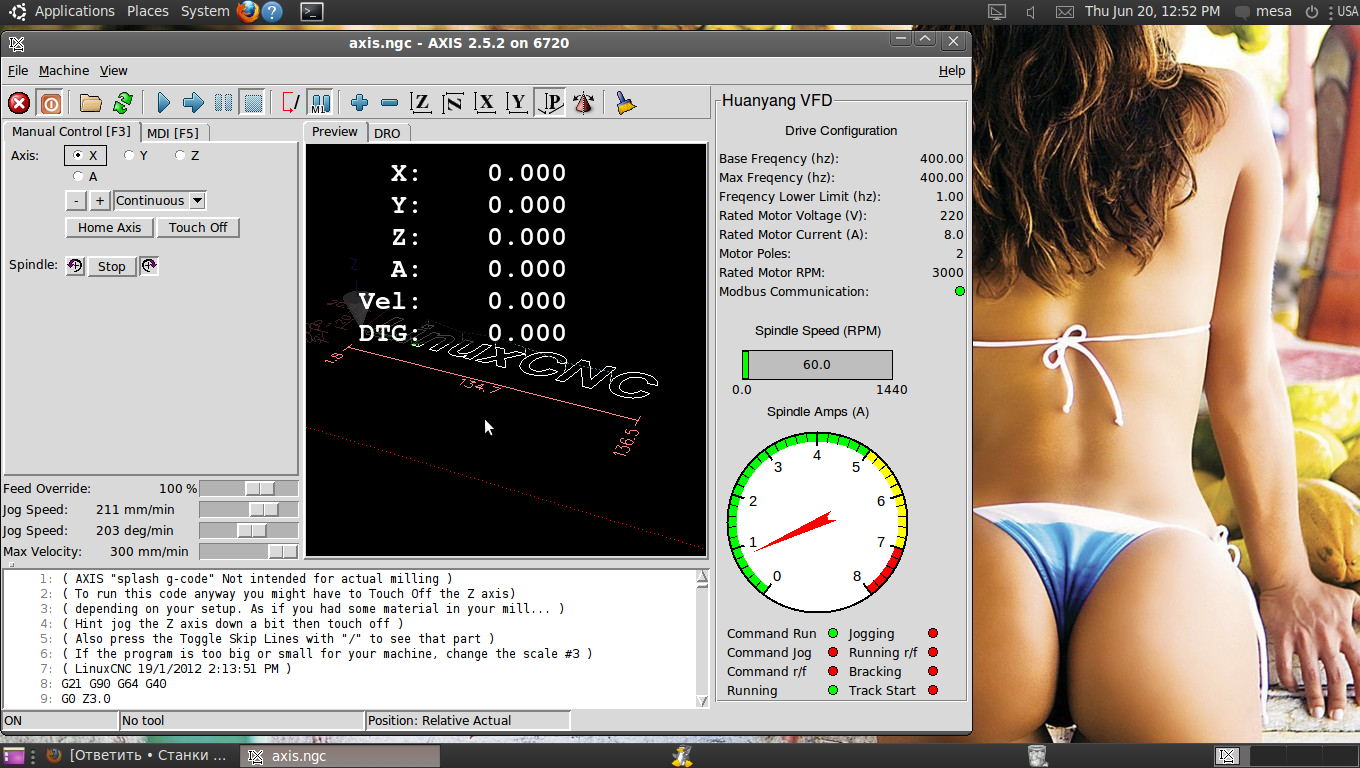The width and height of the screenshot is (1360, 768).
Task: Click the Touch Off button
Action: [198, 228]
